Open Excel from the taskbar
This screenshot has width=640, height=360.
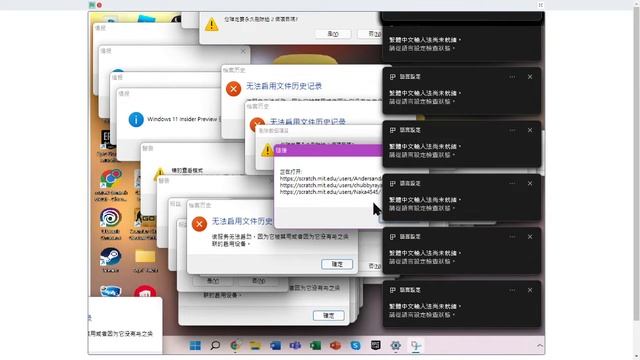pos(315,346)
